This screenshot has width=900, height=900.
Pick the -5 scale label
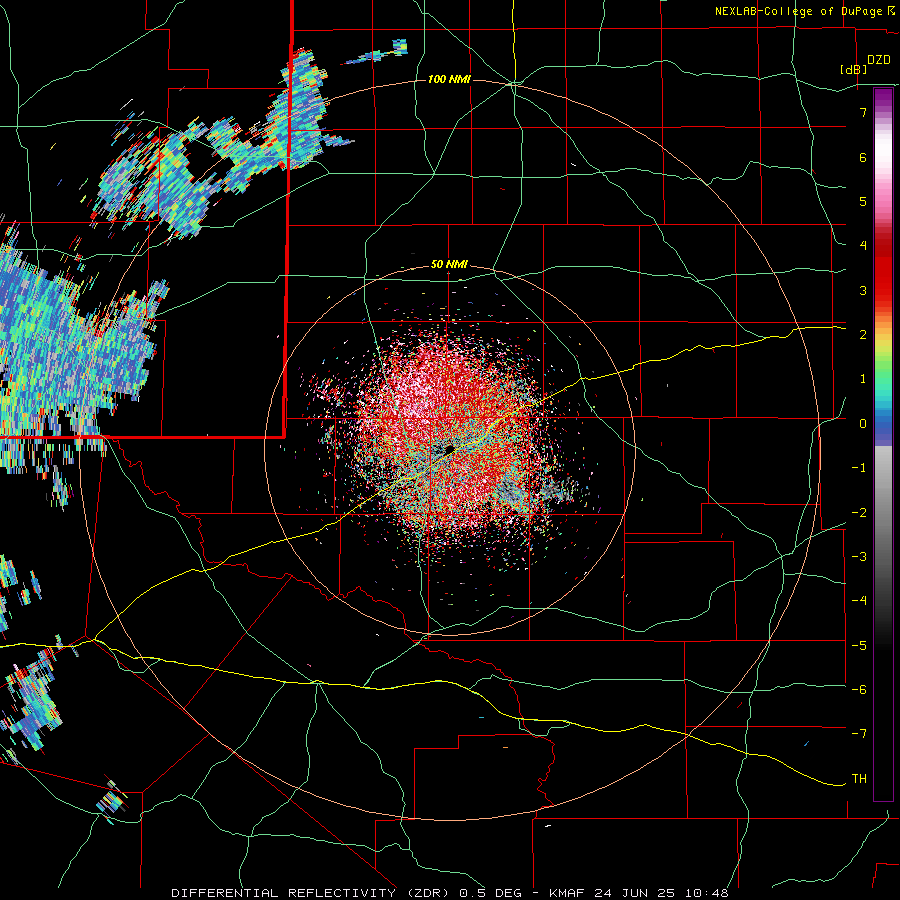pos(859,646)
